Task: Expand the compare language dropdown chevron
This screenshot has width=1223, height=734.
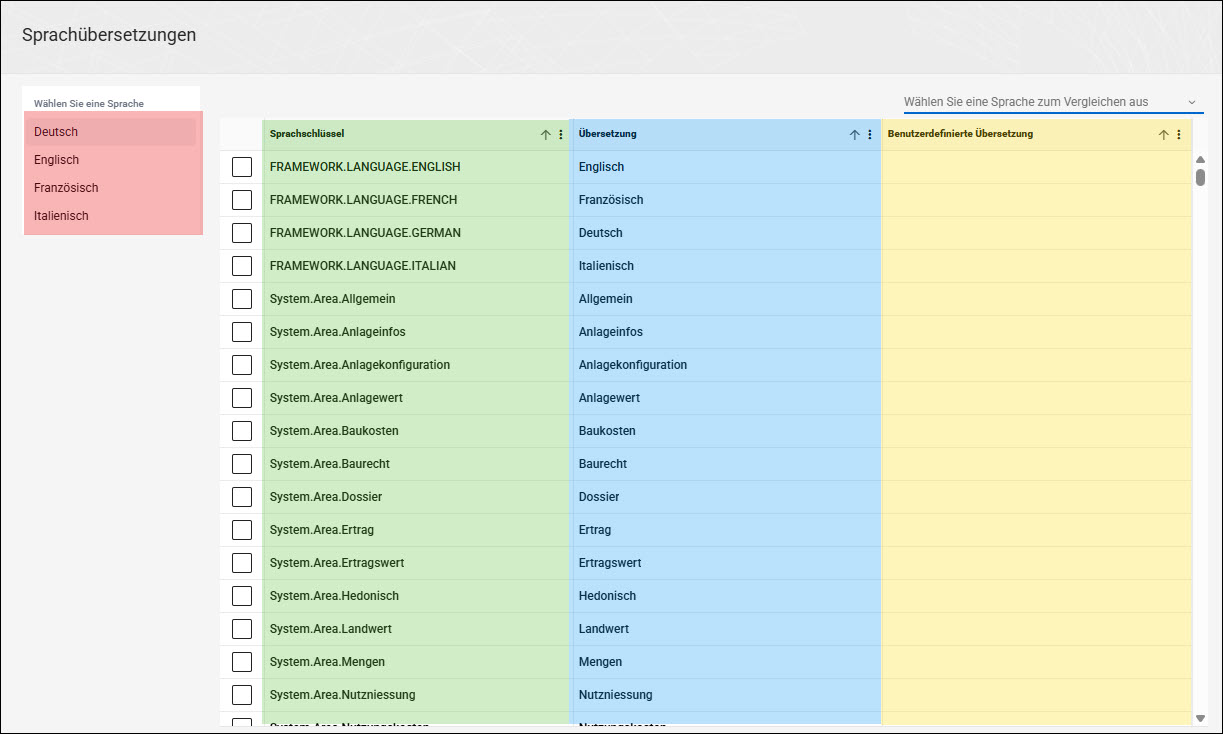Action: point(1192,102)
